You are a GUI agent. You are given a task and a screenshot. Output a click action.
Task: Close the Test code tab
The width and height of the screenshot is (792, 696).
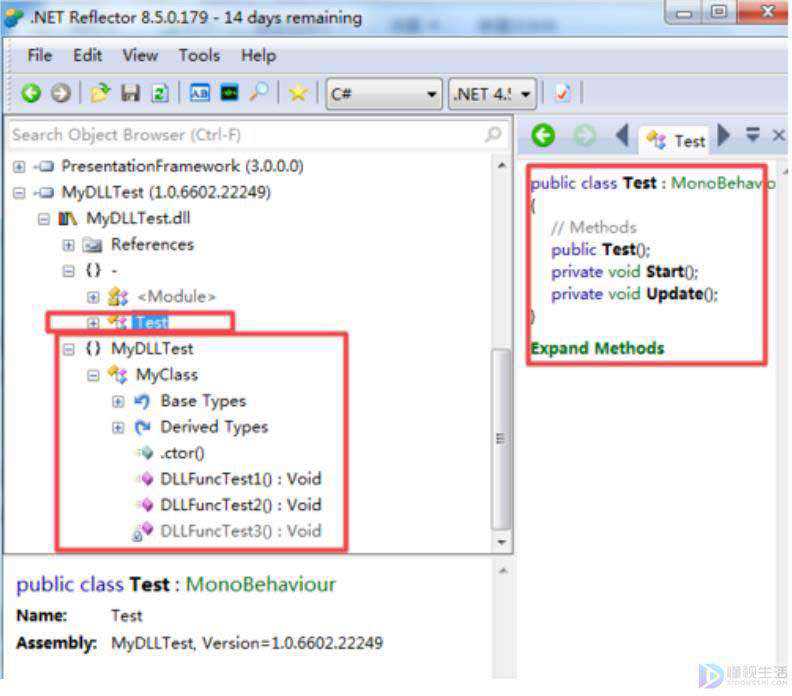click(x=778, y=135)
